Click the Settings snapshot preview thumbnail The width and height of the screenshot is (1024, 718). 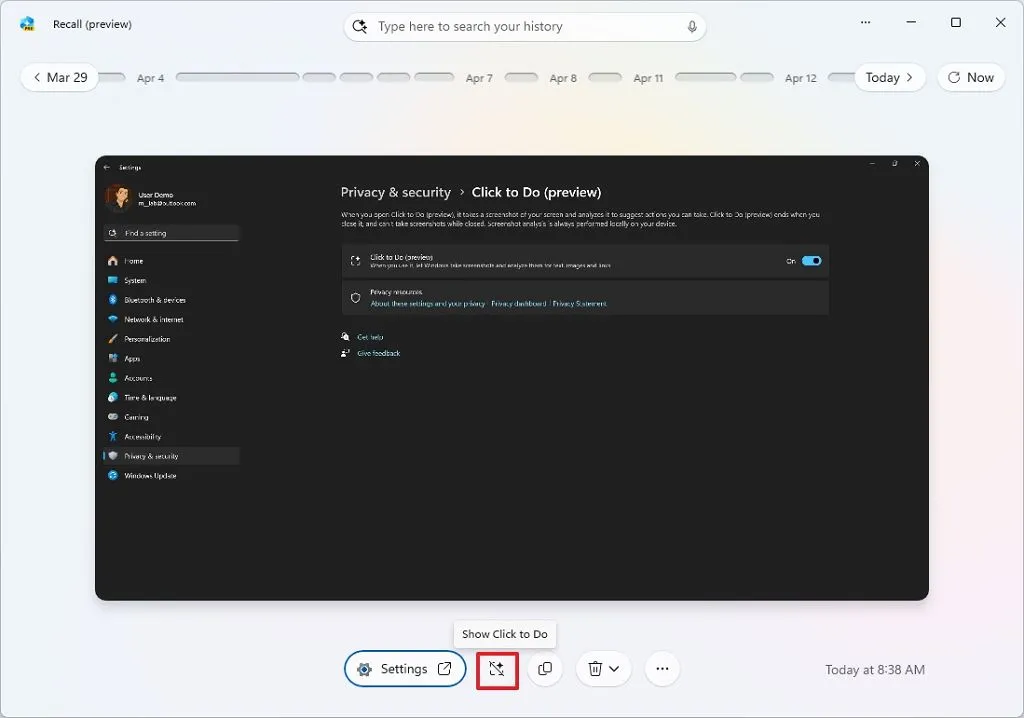click(x=511, y=378)
